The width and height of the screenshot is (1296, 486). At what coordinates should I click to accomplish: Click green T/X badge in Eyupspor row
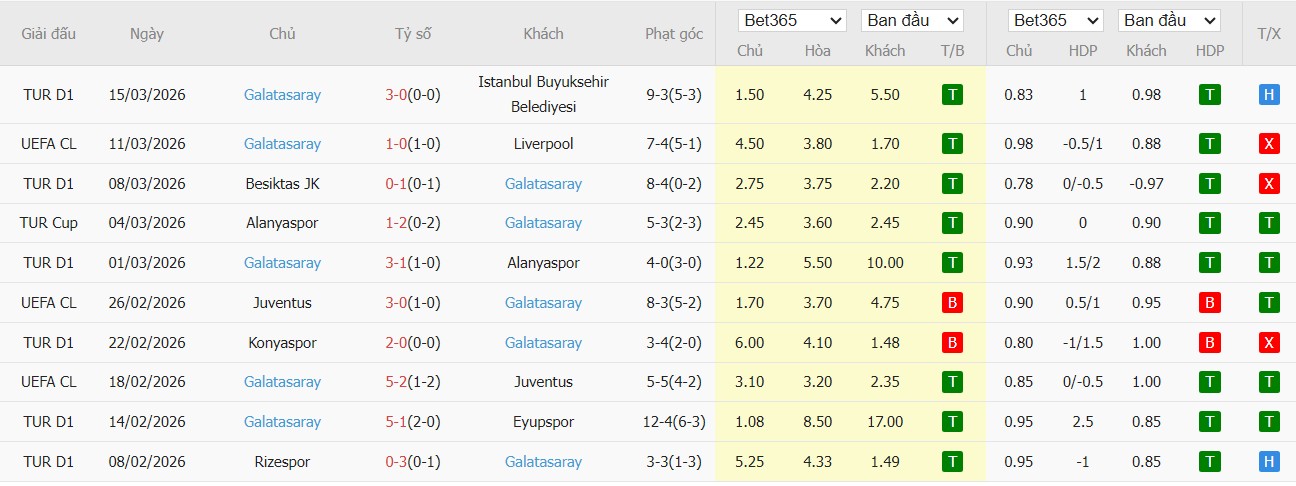click(1269, 422)
